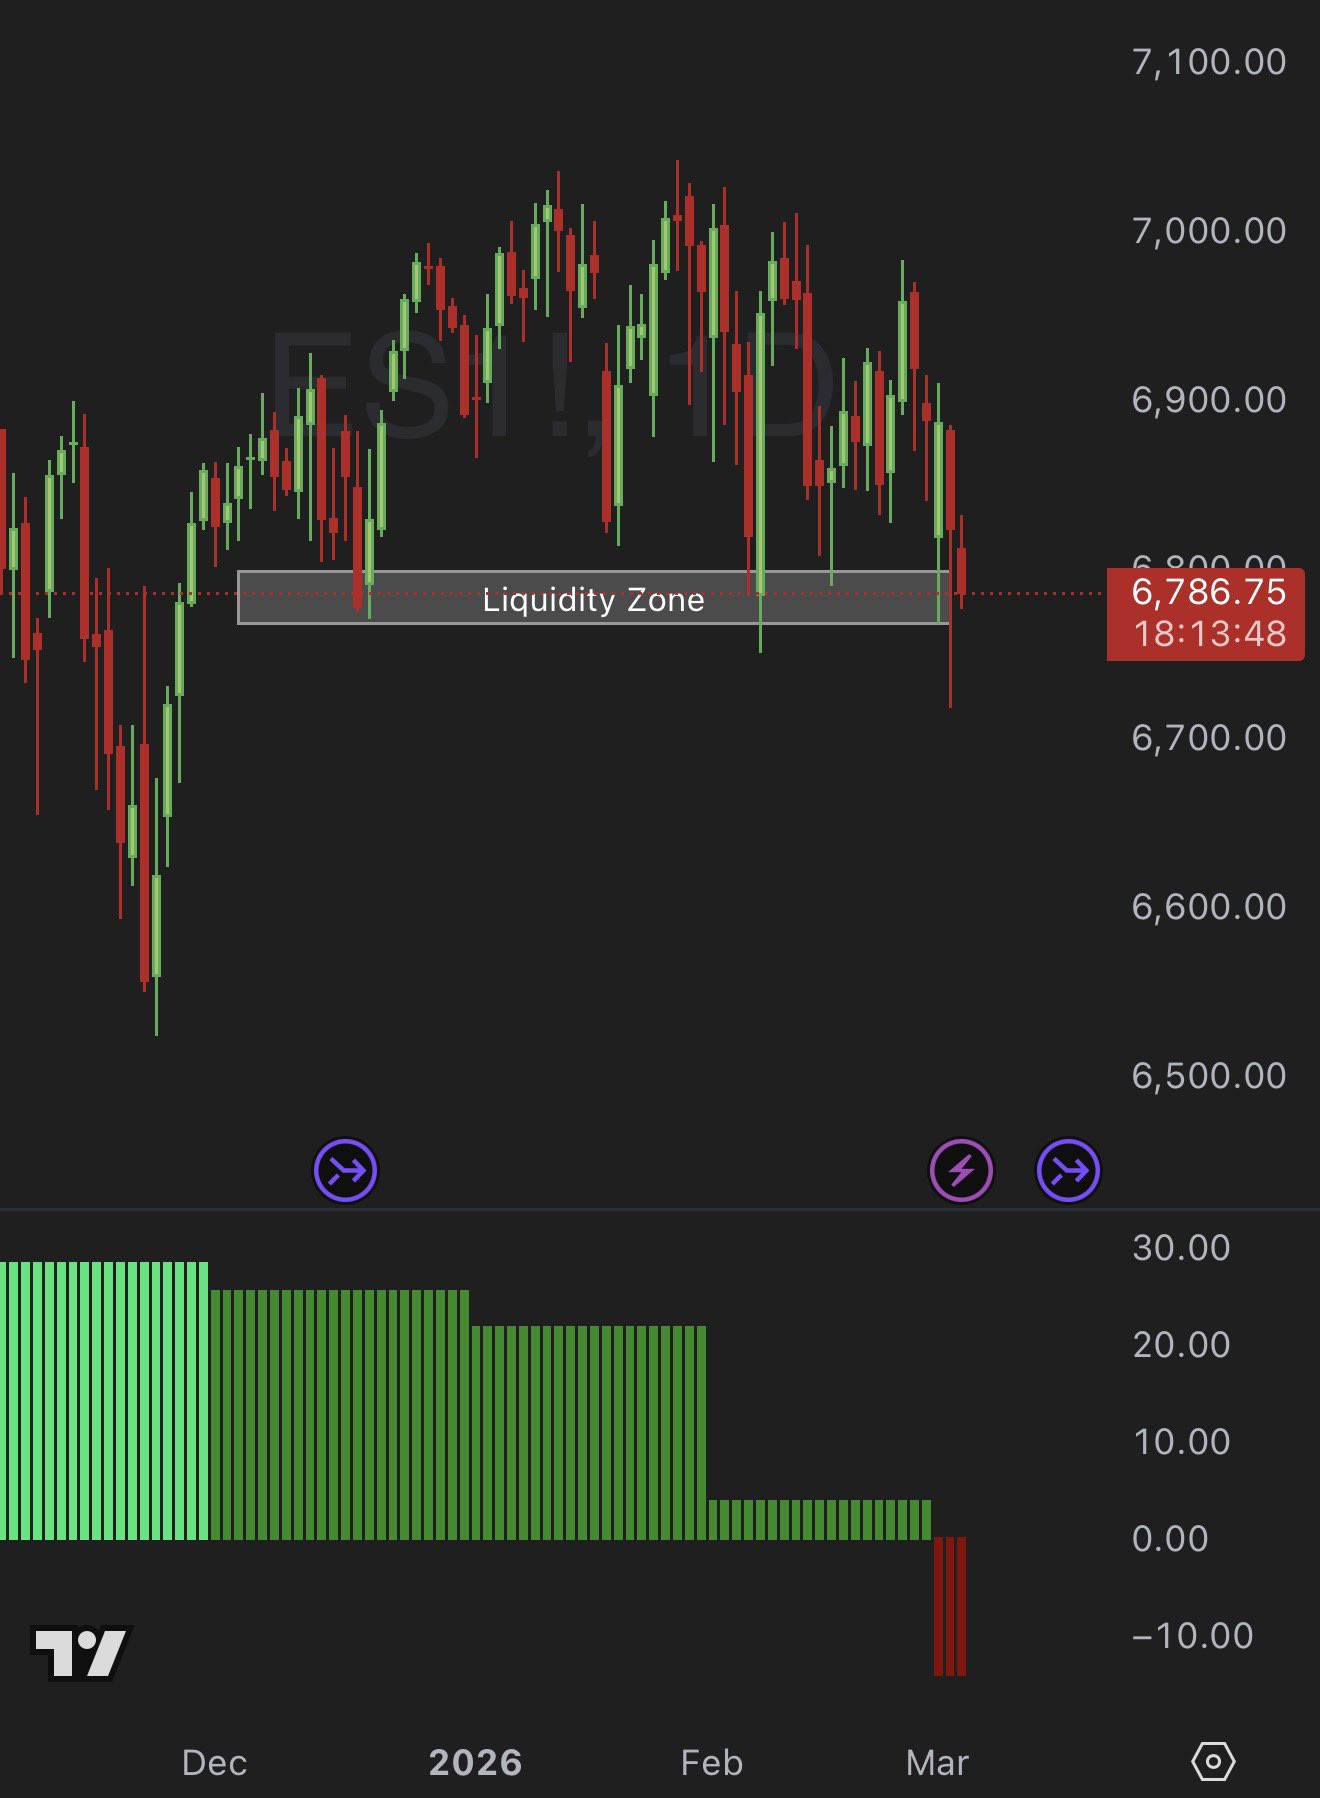Click the 6,700.00 price axis label
This screenshot has height=1798, width=1320.
[x=1208, y=738]
